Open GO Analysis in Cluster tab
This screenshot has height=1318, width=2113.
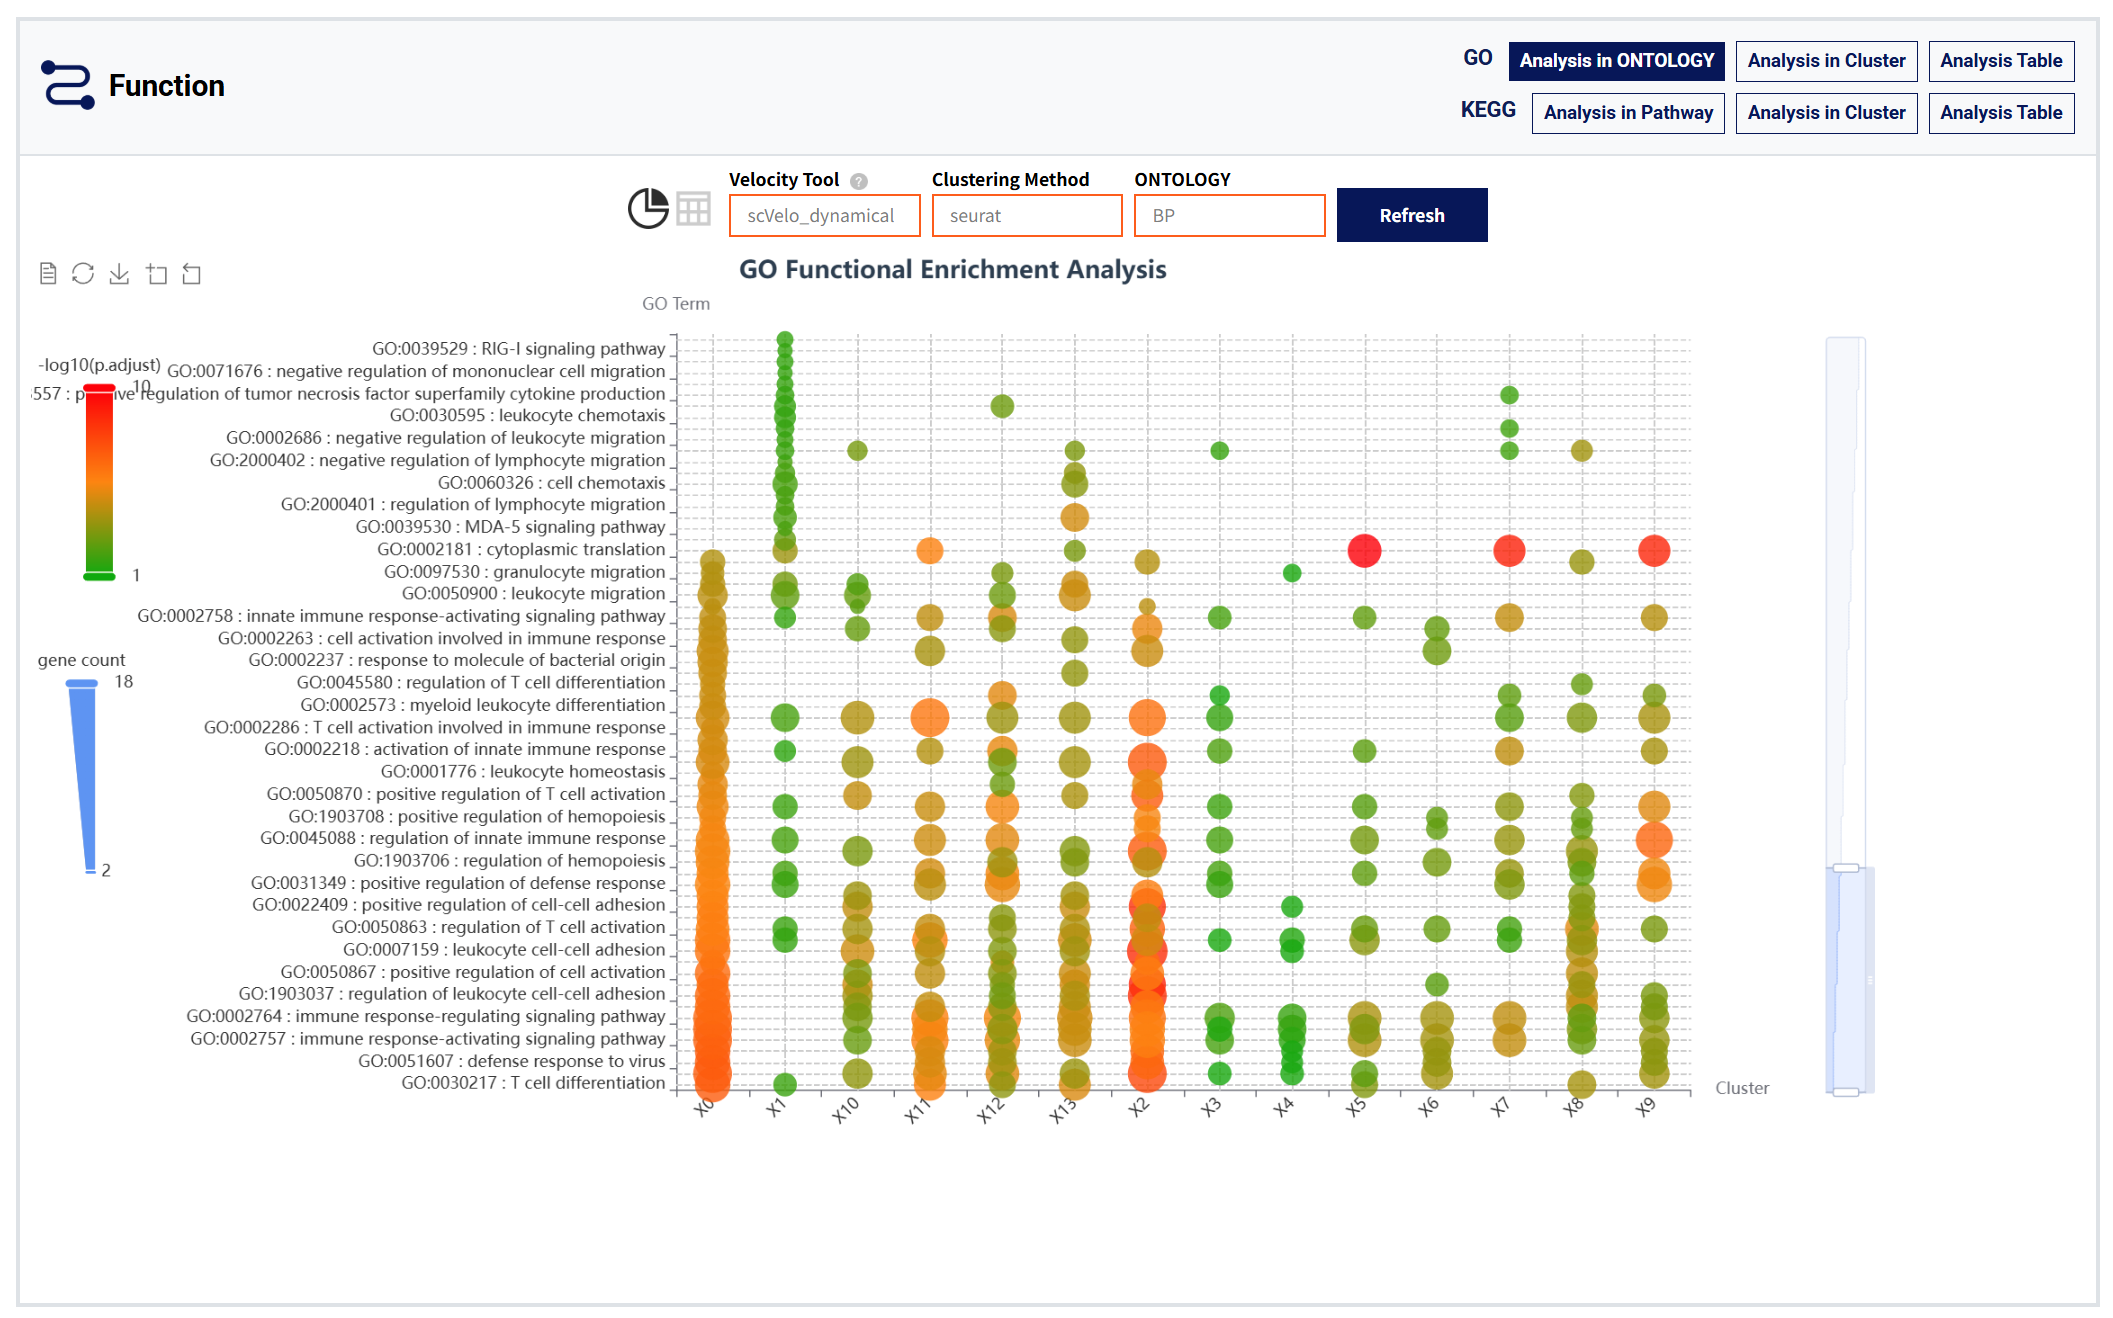(x=1826, y=61)
